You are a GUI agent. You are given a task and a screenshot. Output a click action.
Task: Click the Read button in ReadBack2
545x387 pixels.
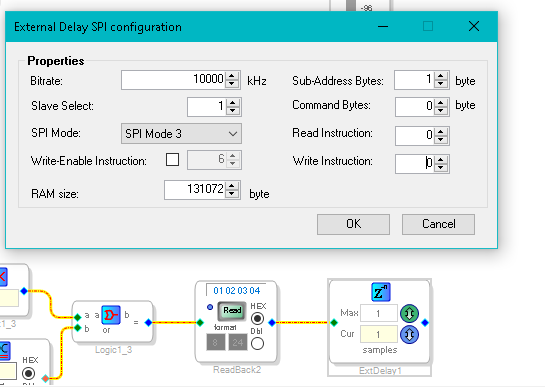pyautogui.click(x=232, y=311)
